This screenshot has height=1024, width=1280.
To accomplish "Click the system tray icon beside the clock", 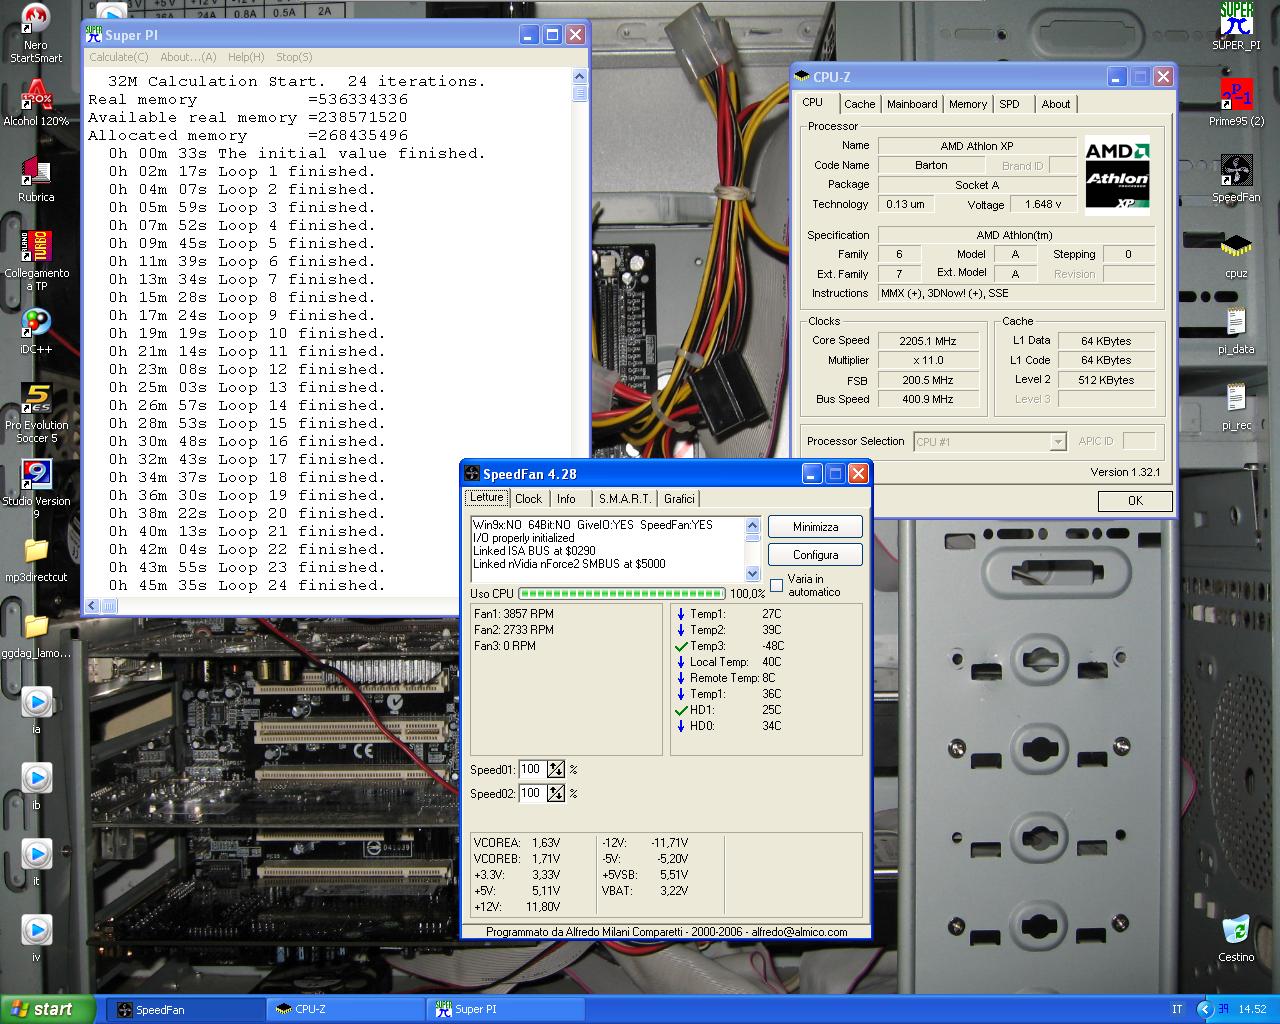I will pyautogui.click(x=1222, y=1010).
